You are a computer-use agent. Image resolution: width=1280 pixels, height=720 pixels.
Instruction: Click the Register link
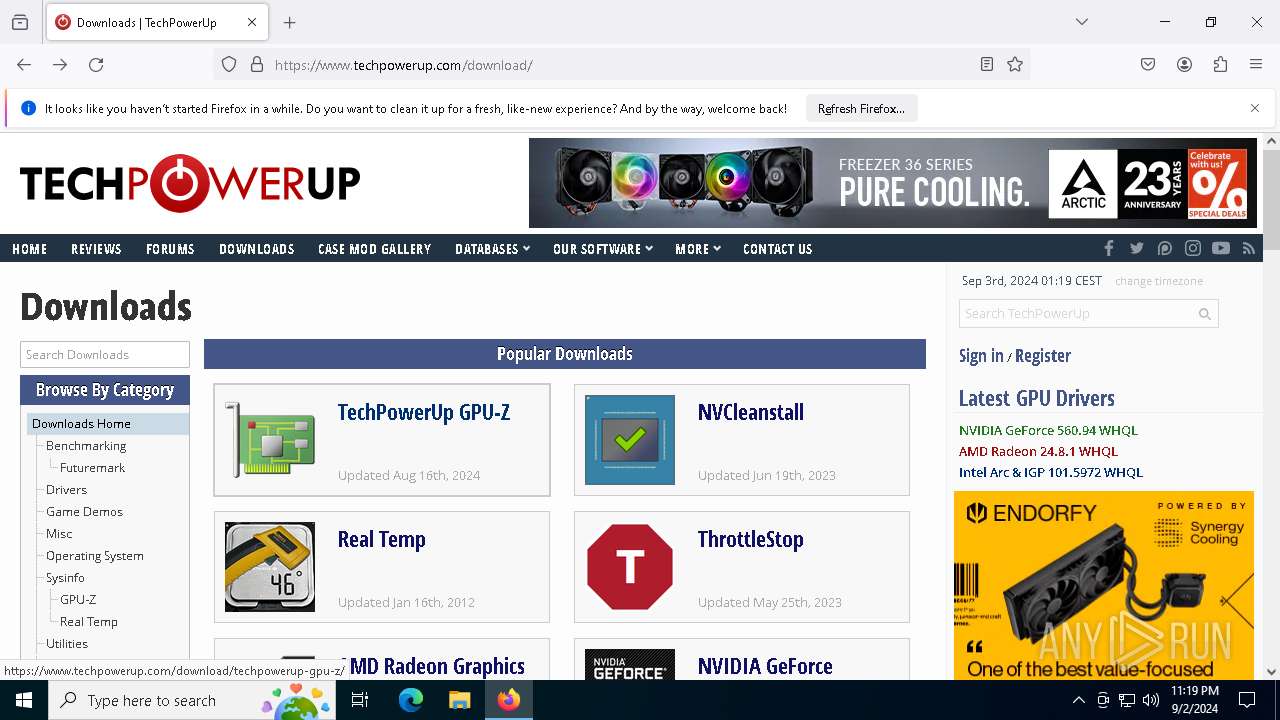(1043, 356)
